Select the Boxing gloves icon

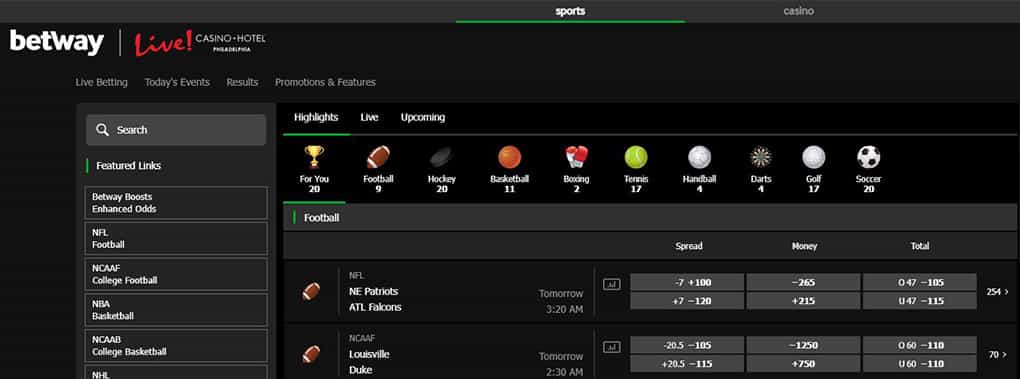[576, 157]
